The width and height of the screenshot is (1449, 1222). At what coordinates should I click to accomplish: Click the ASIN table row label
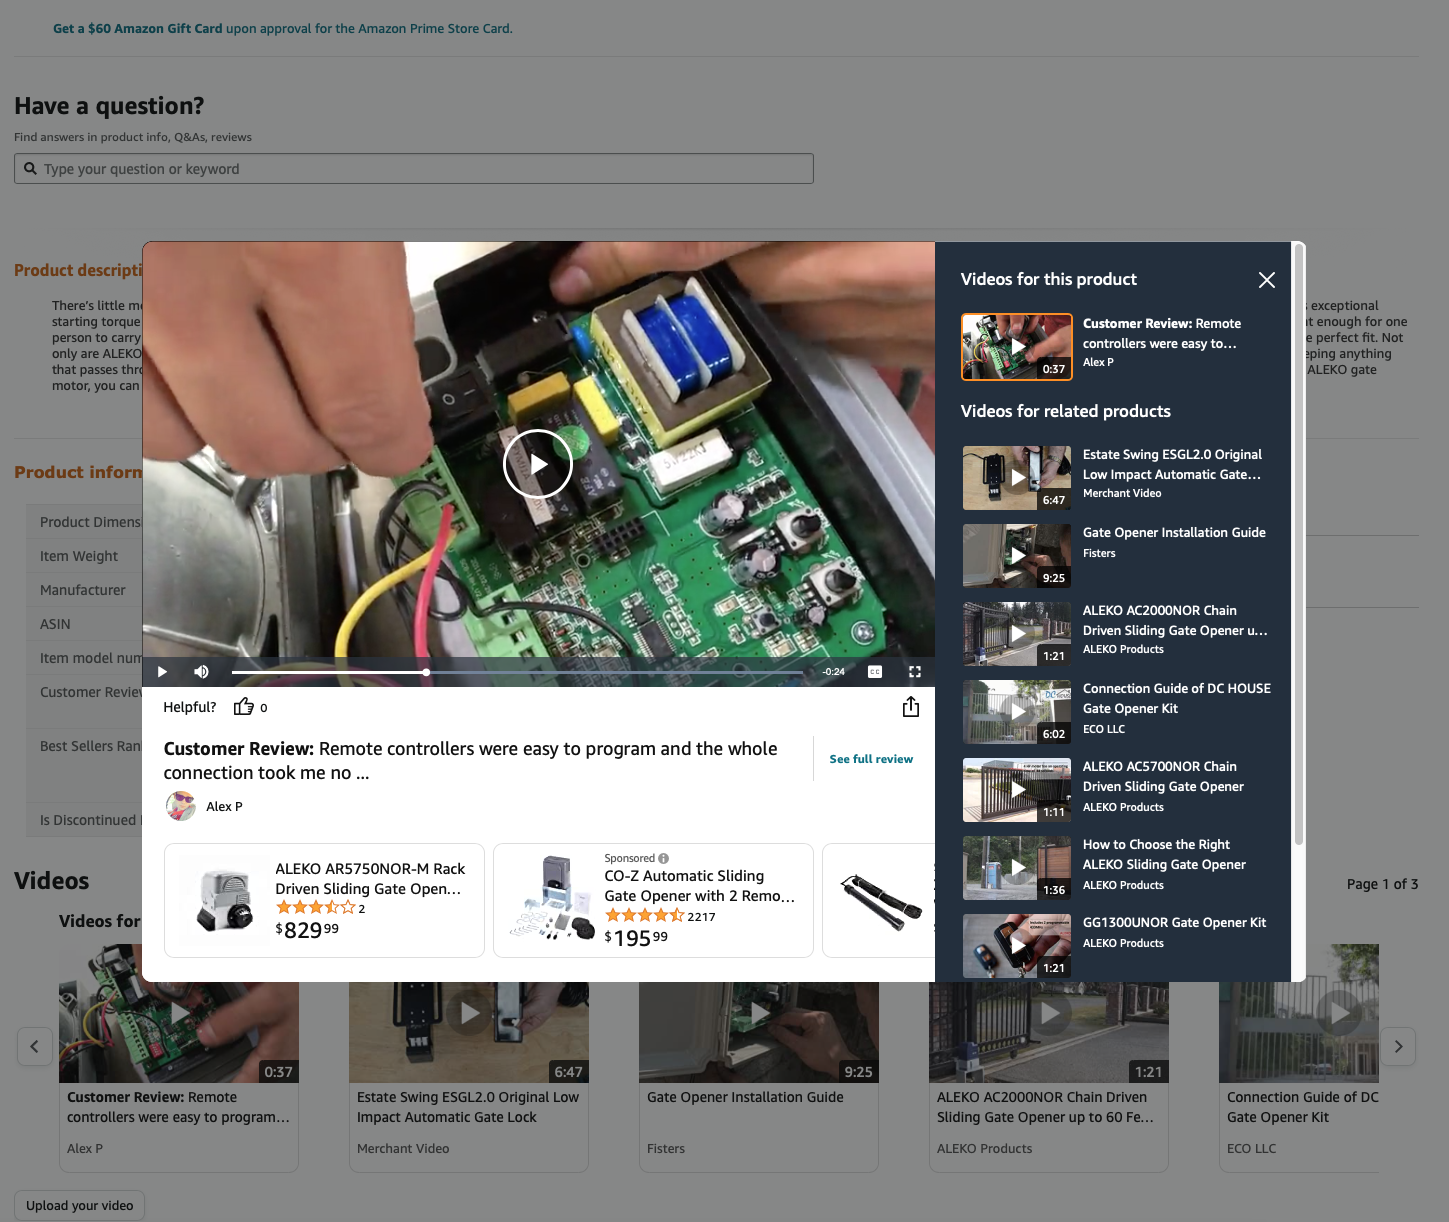(55, 624)
